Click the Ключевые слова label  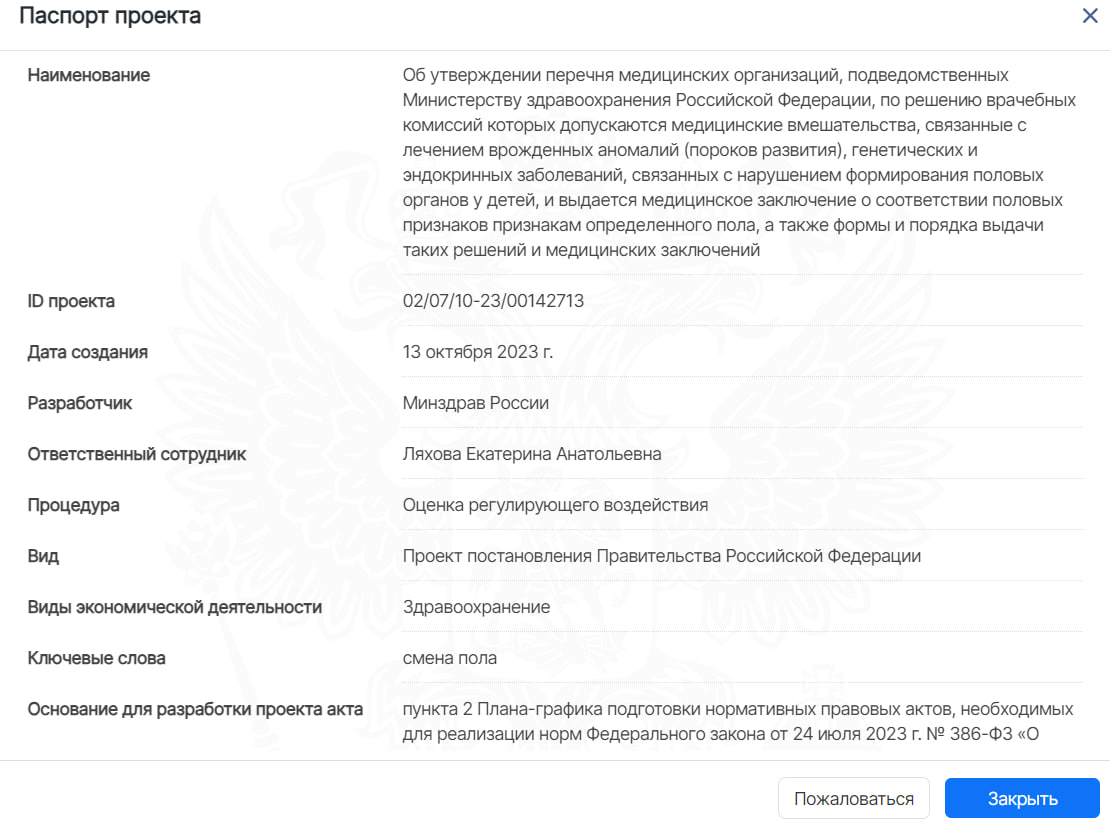click(x=96, y=657)
